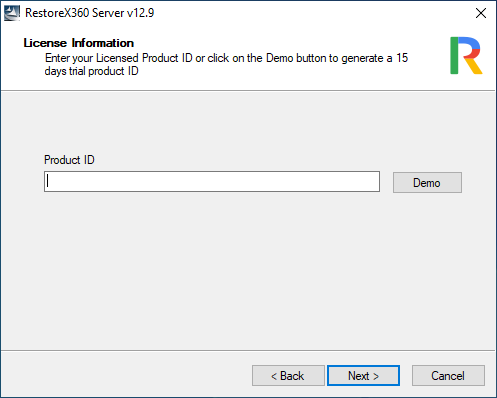The width and height of the screenshot is (497, 398).
Task: Click the blinking text cursor in Product ID
Action: (48, 181)
